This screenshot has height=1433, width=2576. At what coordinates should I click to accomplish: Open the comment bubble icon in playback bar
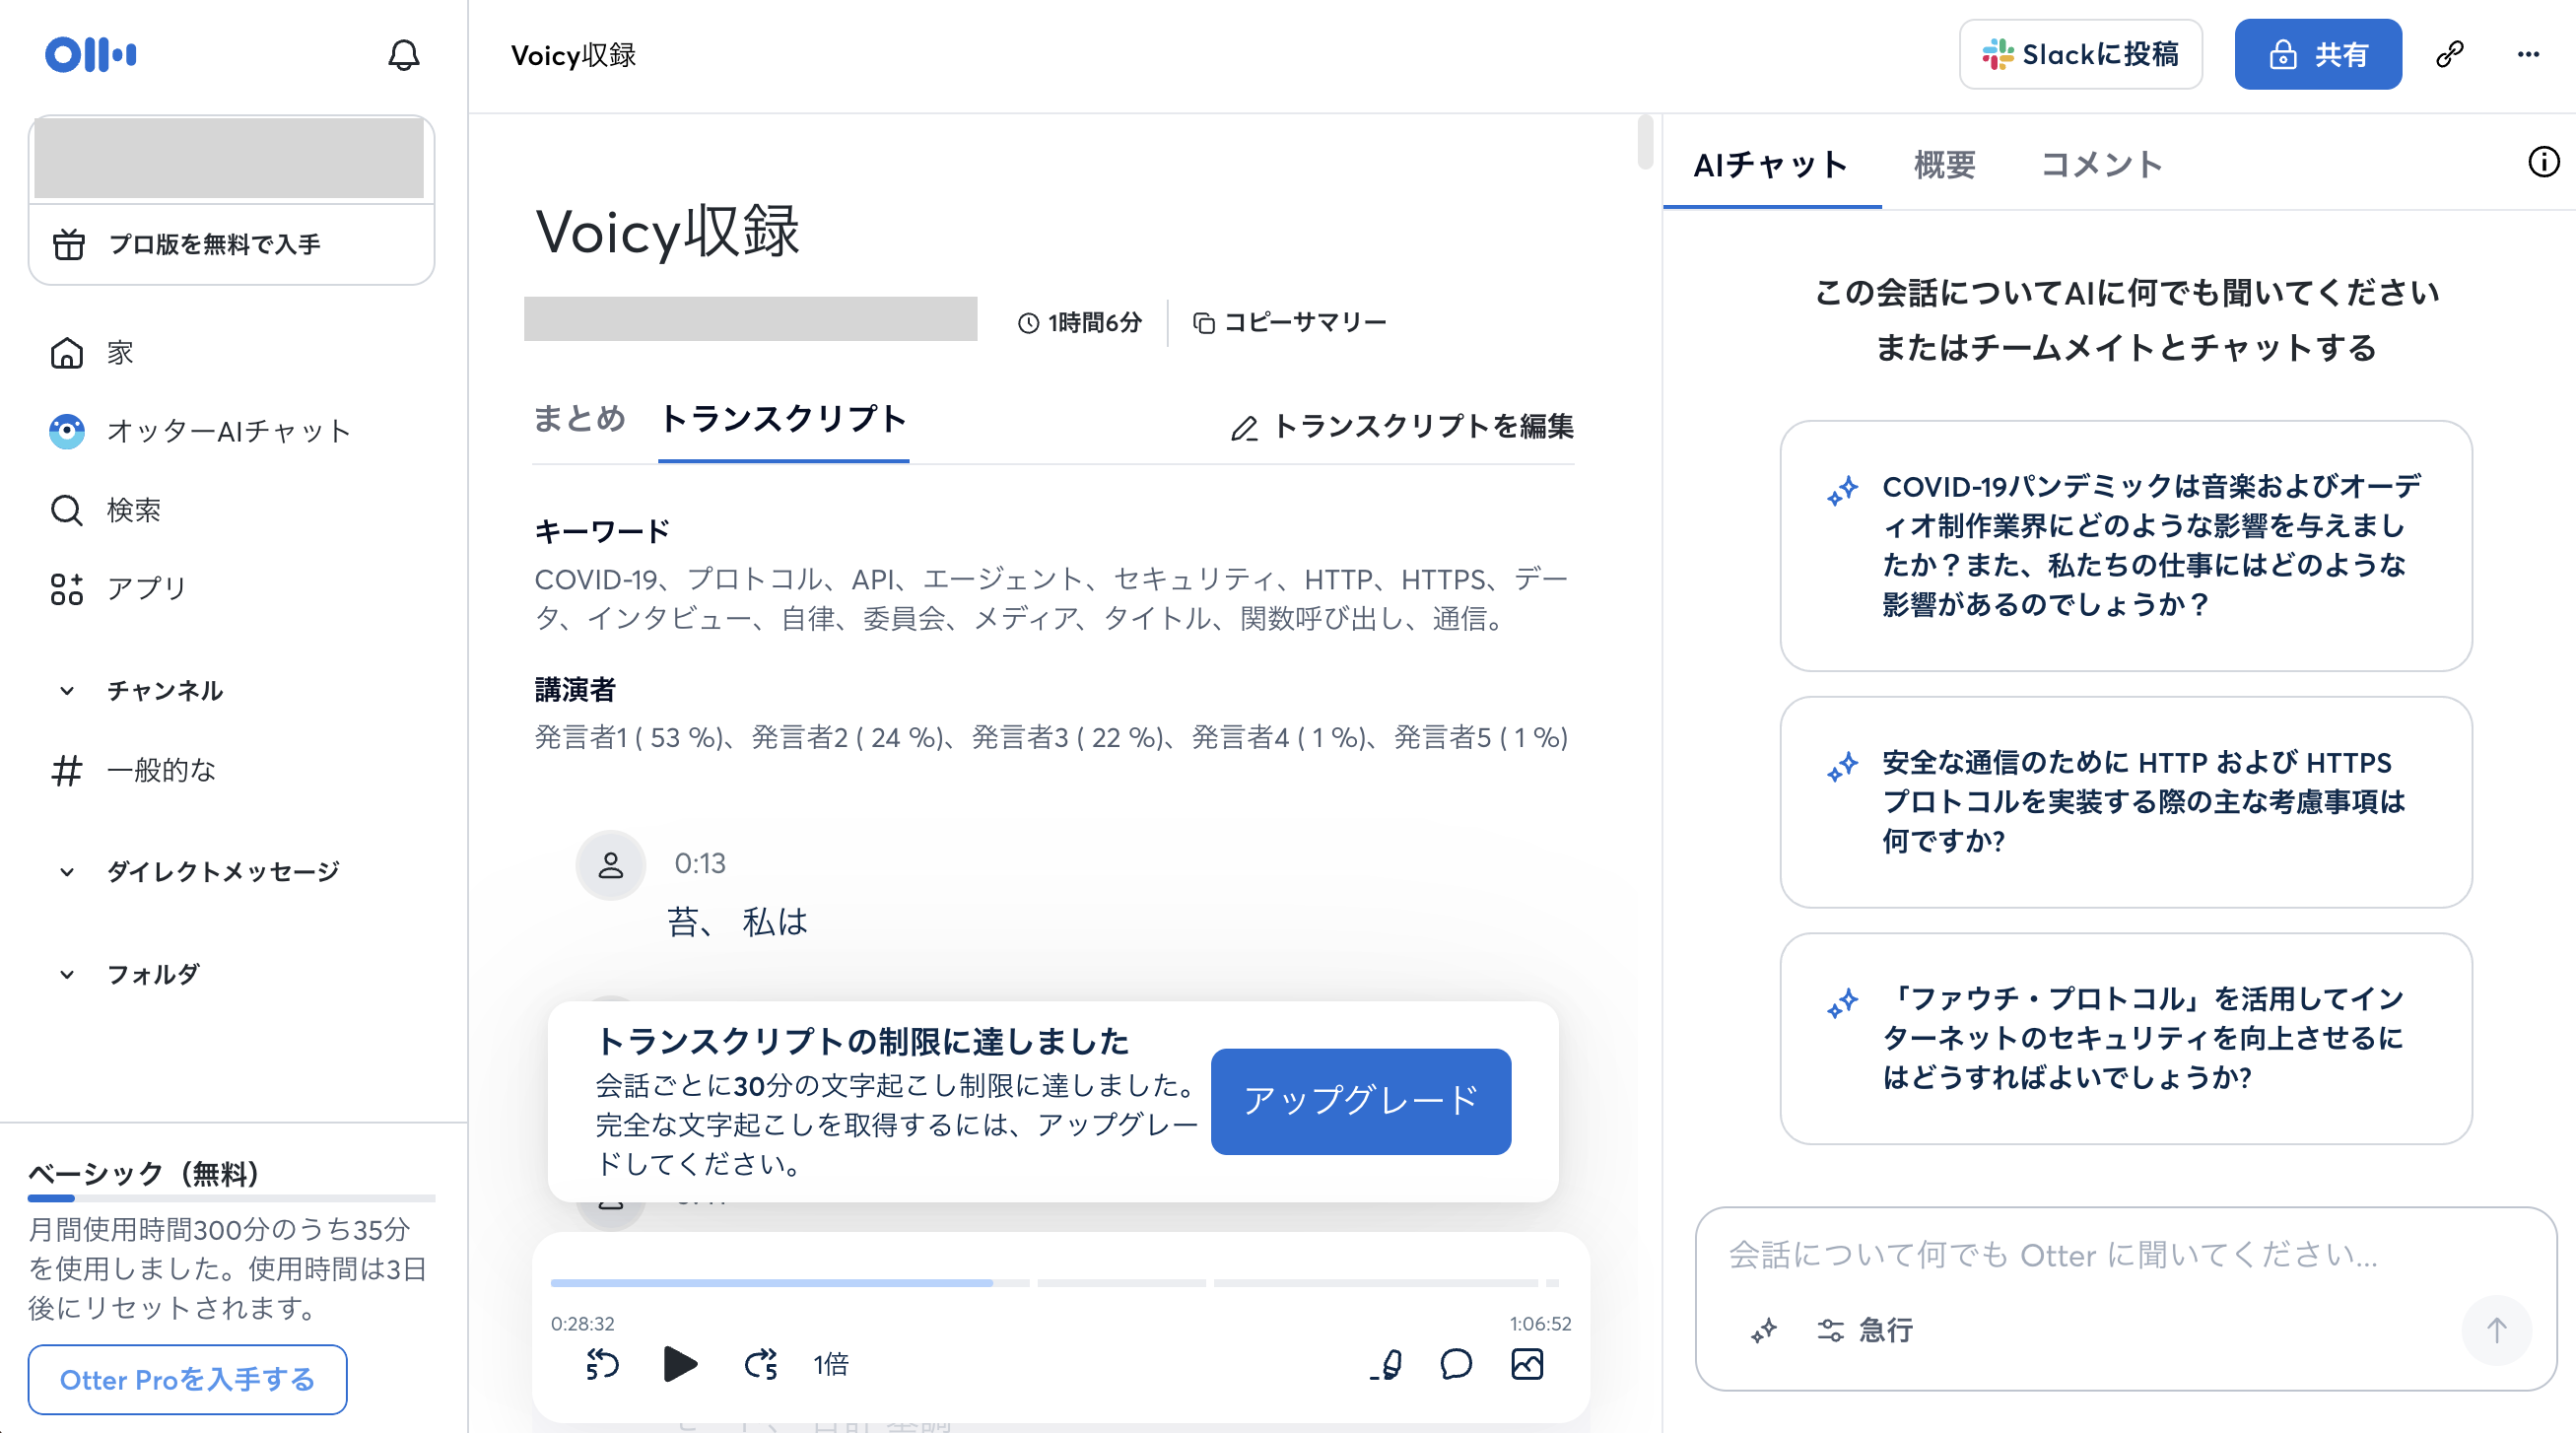pos(1457,1364)
